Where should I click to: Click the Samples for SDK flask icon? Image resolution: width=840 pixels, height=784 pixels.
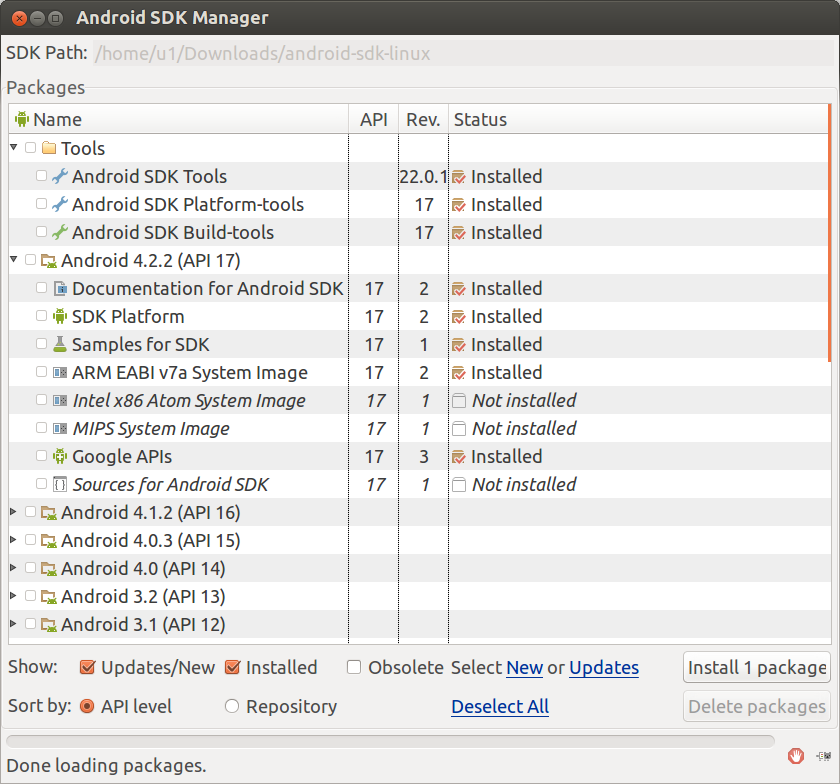coord(60,344)
